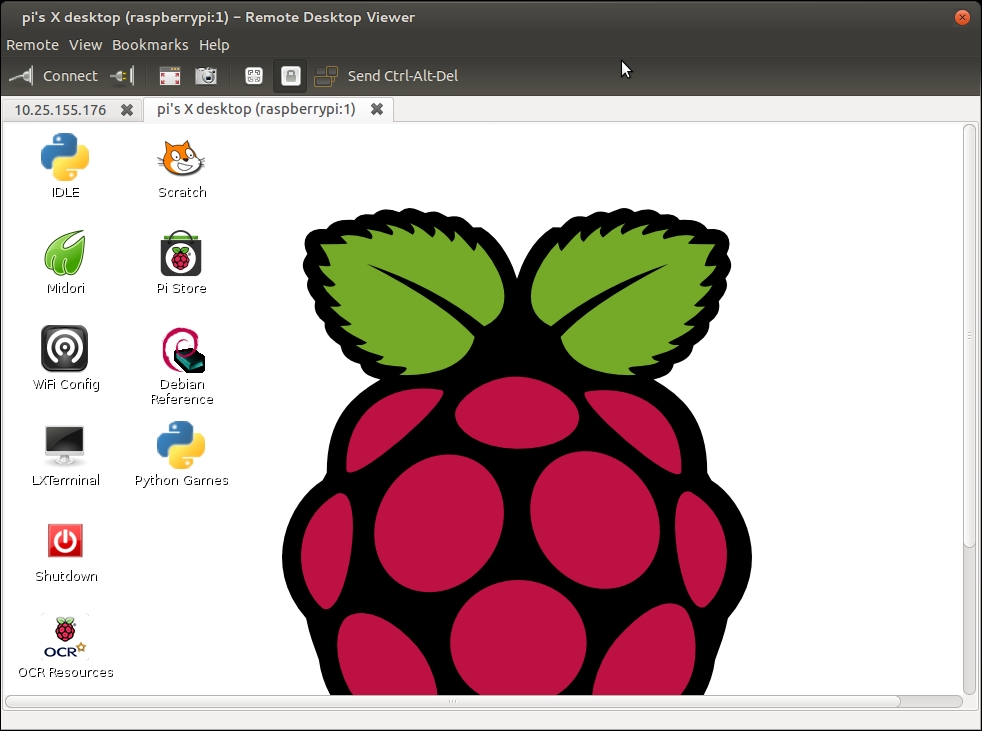
Task: Click the Send Ctrl-Alt-Del label
Action: tap(403, 76)
